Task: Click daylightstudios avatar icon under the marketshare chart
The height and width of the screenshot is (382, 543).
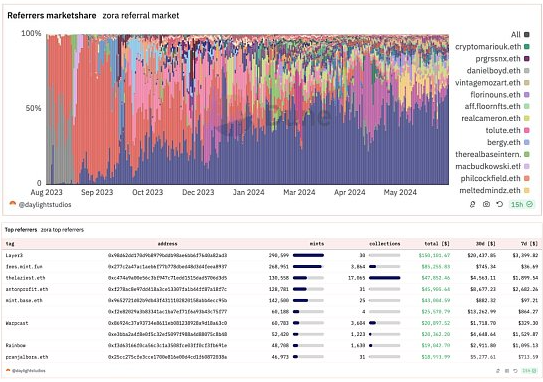Action: pyautogui.click(x=12, y=204)
